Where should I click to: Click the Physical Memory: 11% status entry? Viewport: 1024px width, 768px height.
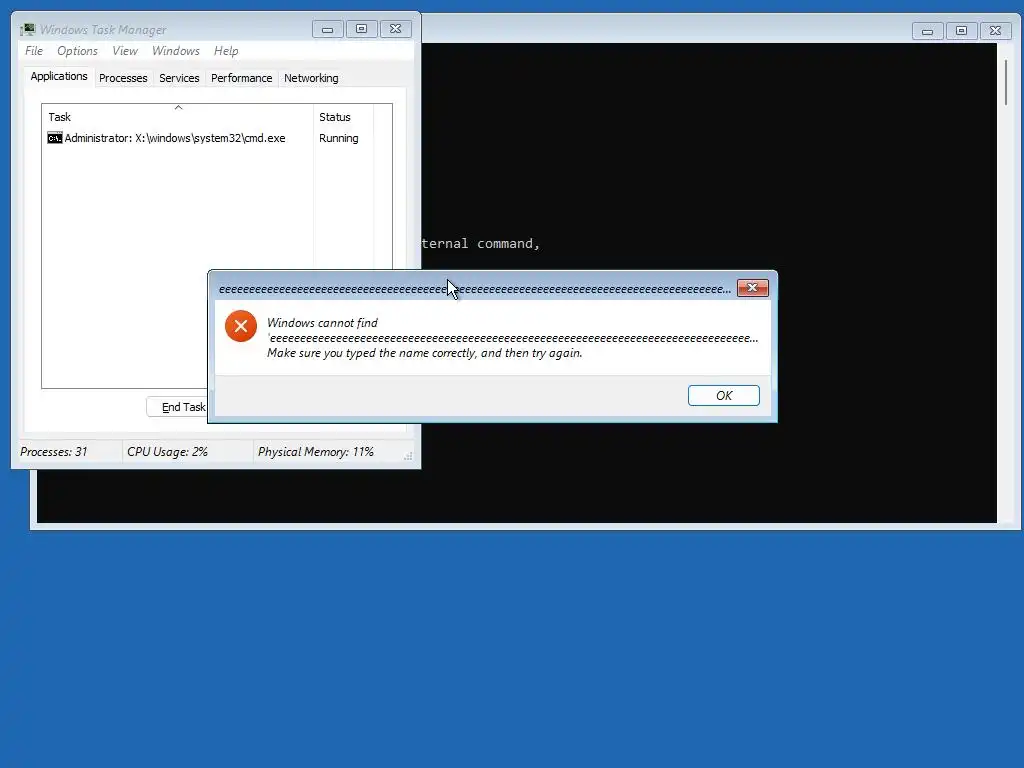[315, 452]
